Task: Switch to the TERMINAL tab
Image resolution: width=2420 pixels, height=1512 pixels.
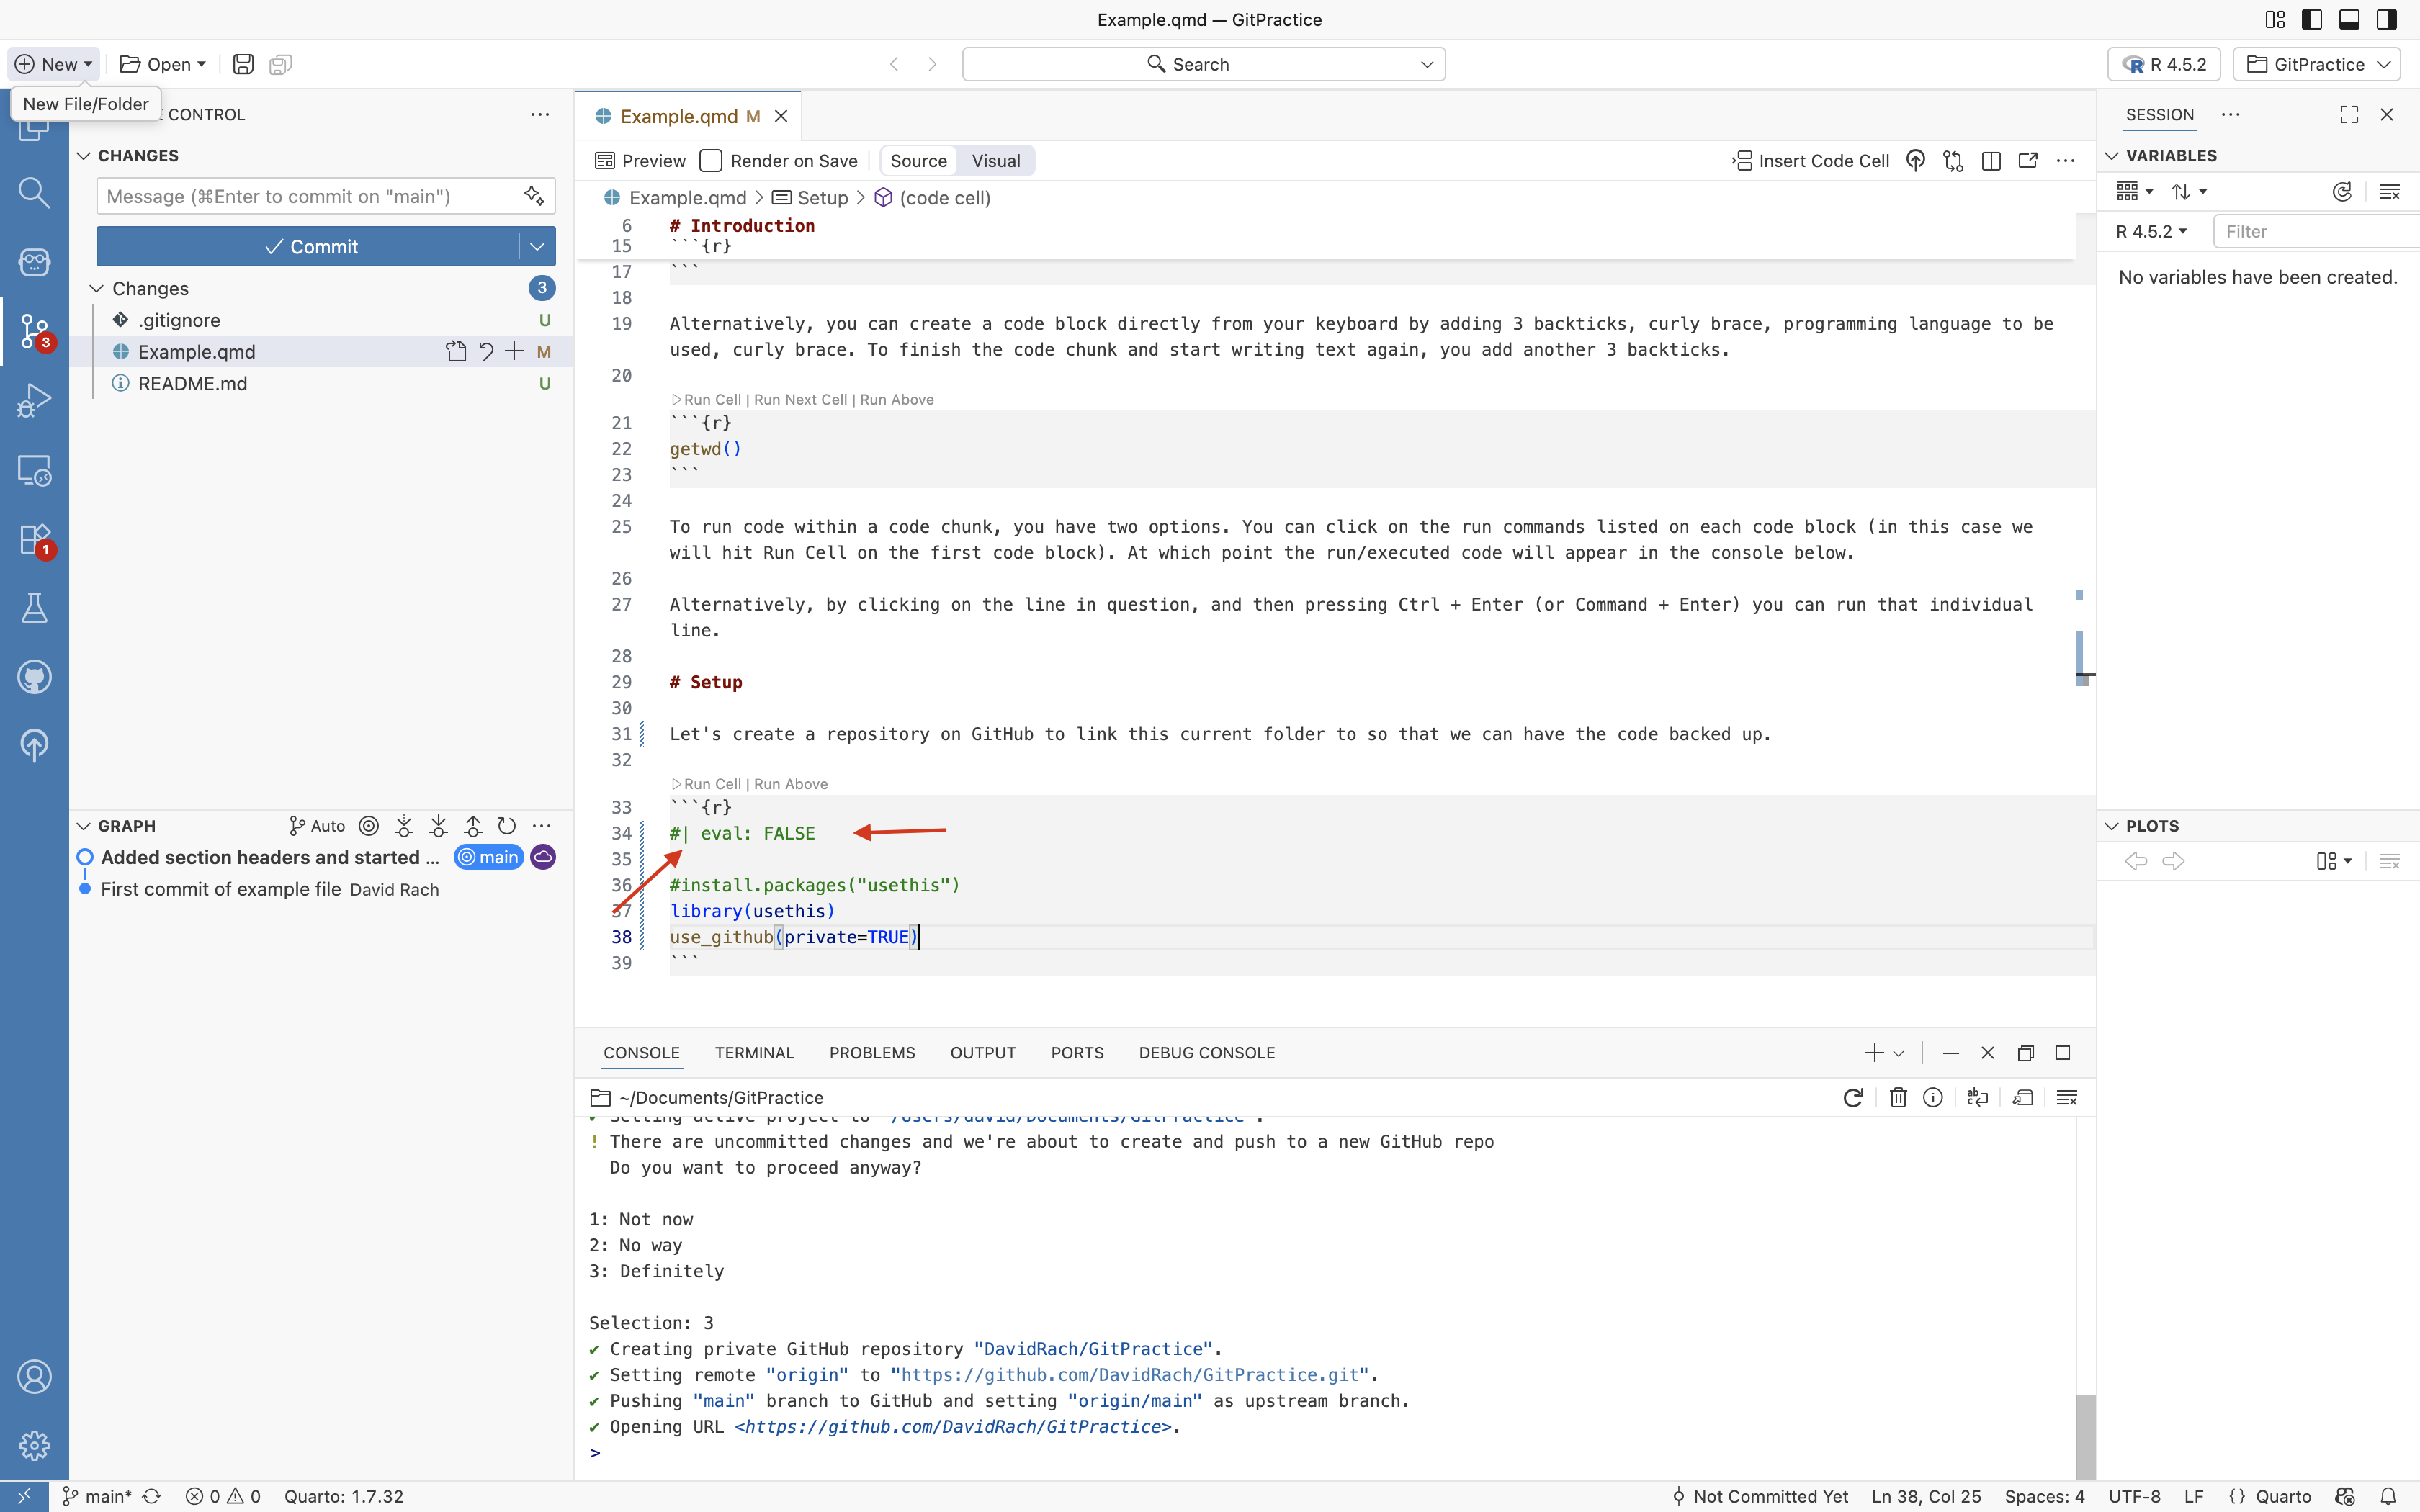Action: point(754,1053)
